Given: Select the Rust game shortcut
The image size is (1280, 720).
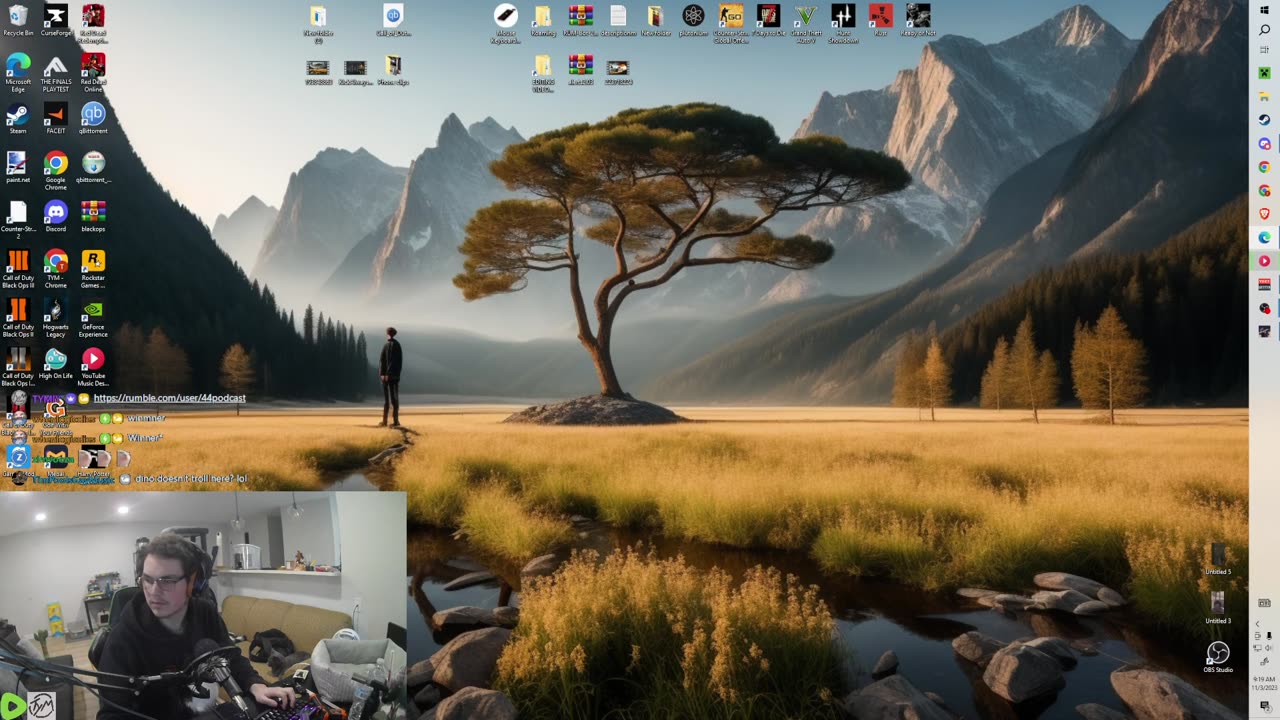Looking at the screenshot, I should [x=881, y=20].
